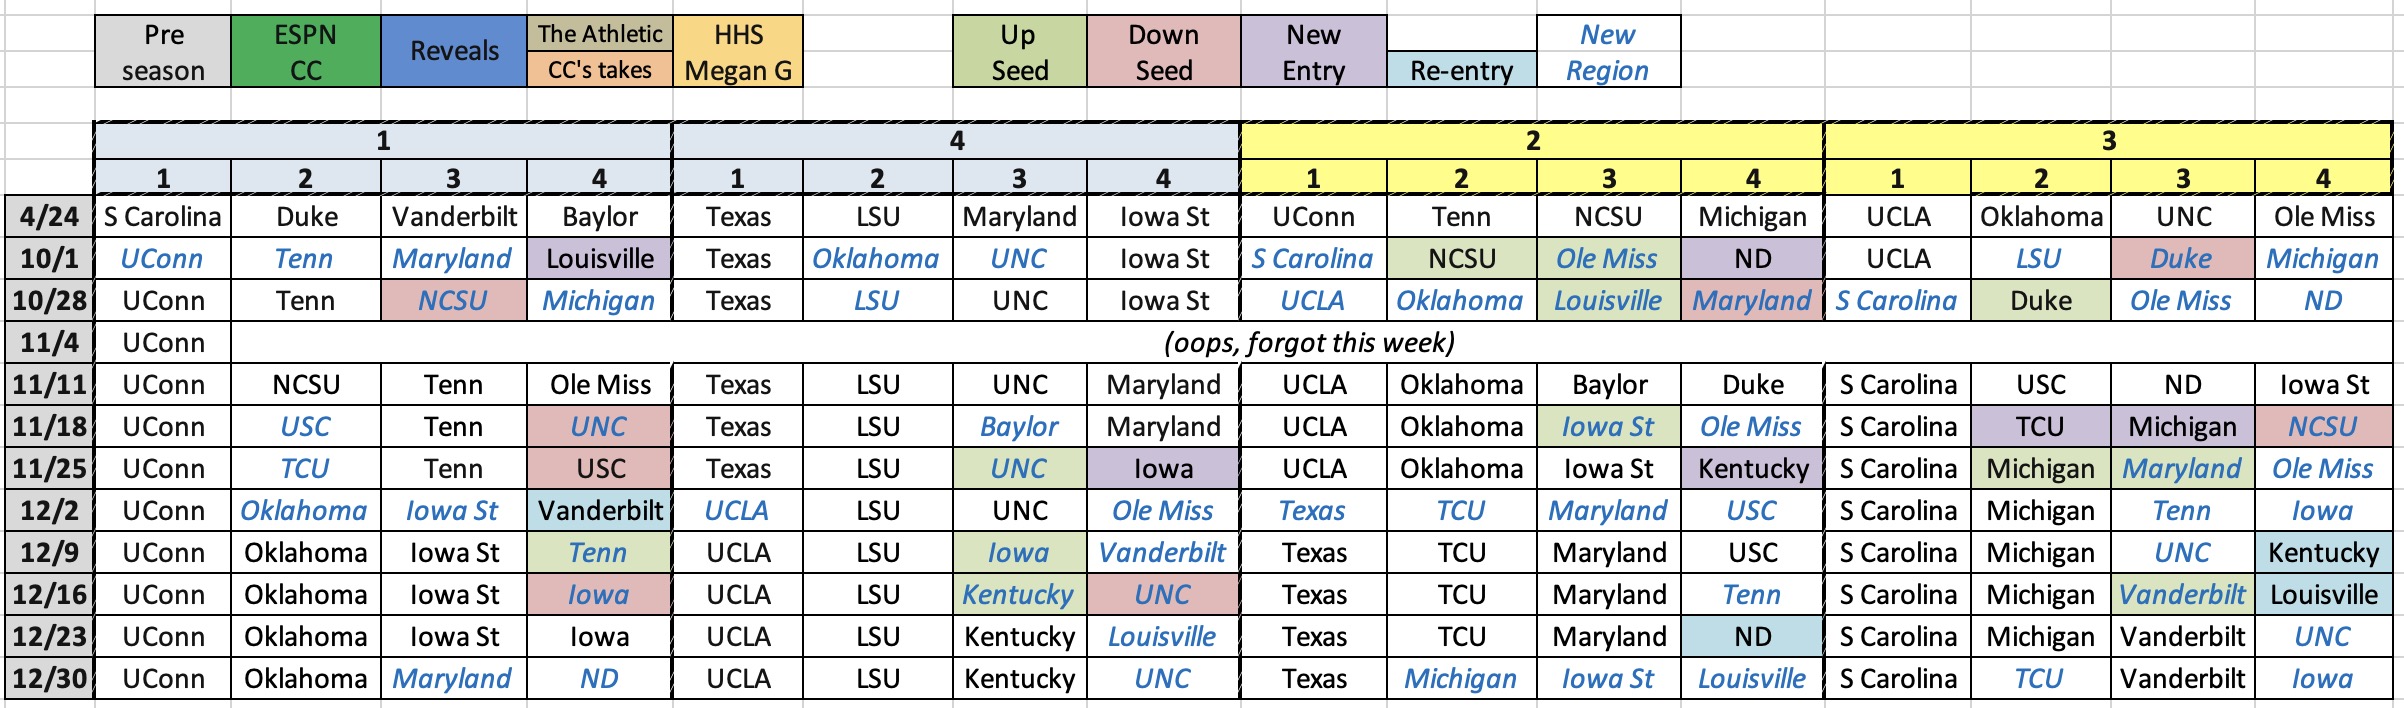This screenshot has height=708, width=2404.
Task: Click the Up Seed legend cell
Action: click(1019, 52)
